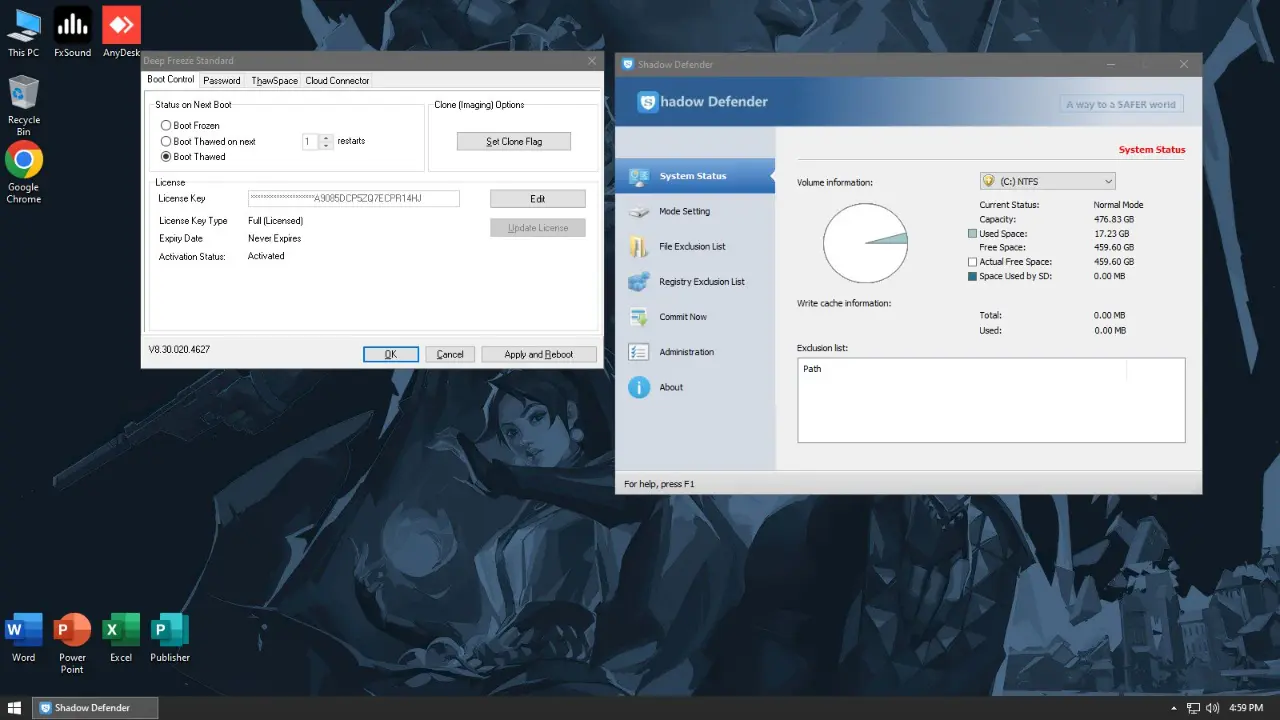Click Administration checklist icon
The height and width of the screenshot is (720, 1280).
[x=639, y=352]
